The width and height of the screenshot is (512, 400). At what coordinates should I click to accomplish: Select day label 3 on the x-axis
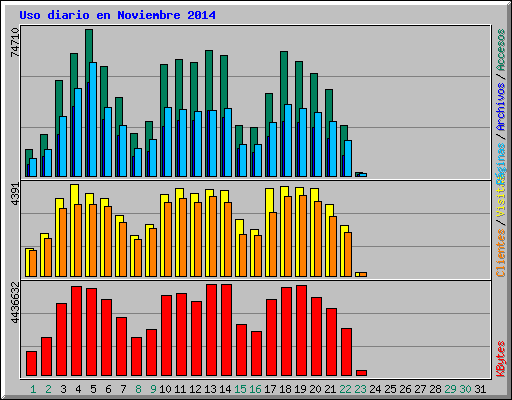click(63, 389)
